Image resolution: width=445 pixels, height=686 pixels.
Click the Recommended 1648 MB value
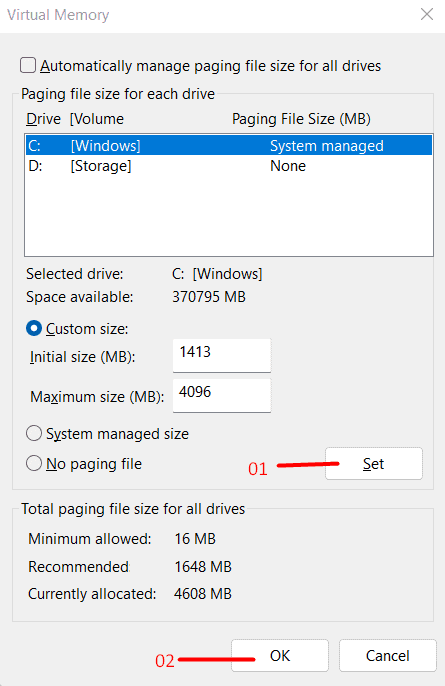pyautogui.click(x=203, y=567)
